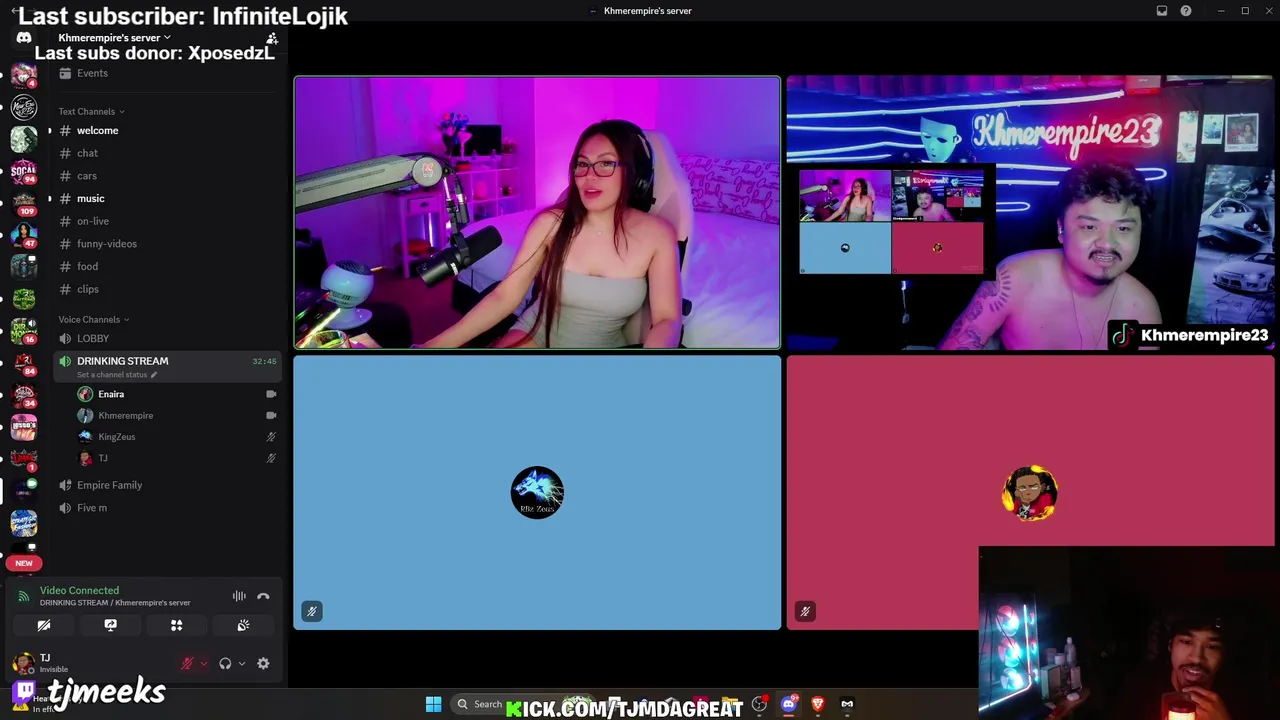Focus Enaira's video tile
Viewport: 1280px width, 720px height.
point(537,213)
